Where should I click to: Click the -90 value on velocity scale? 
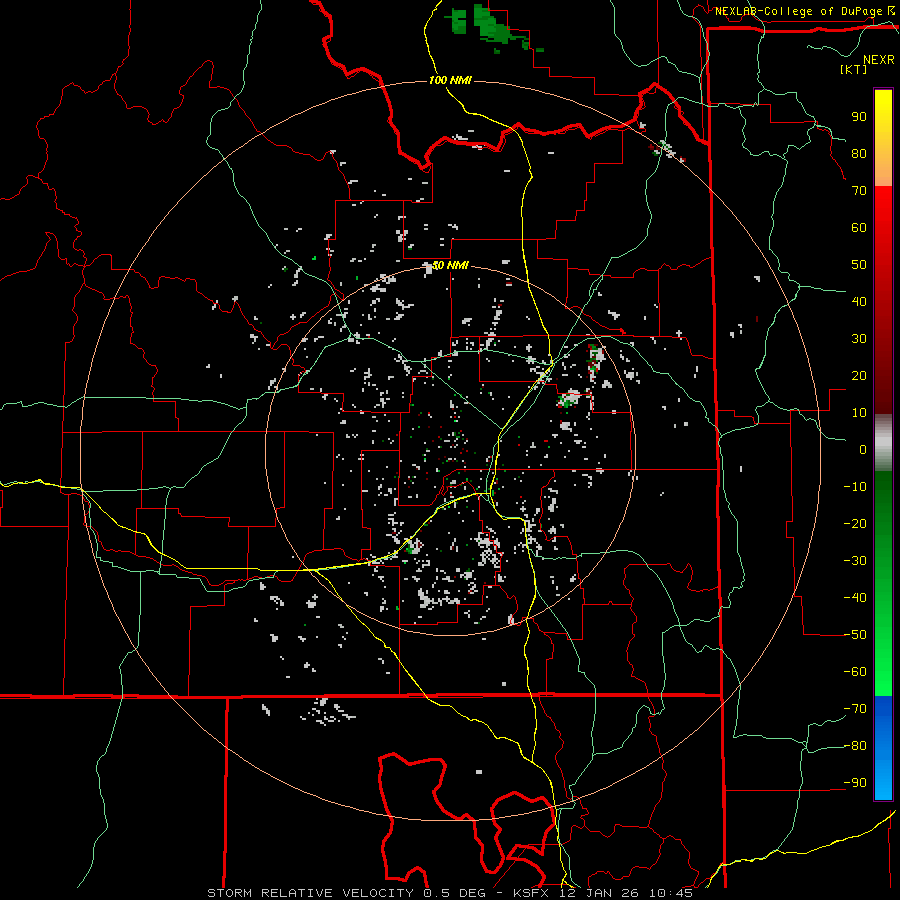(x=855, y=783)
